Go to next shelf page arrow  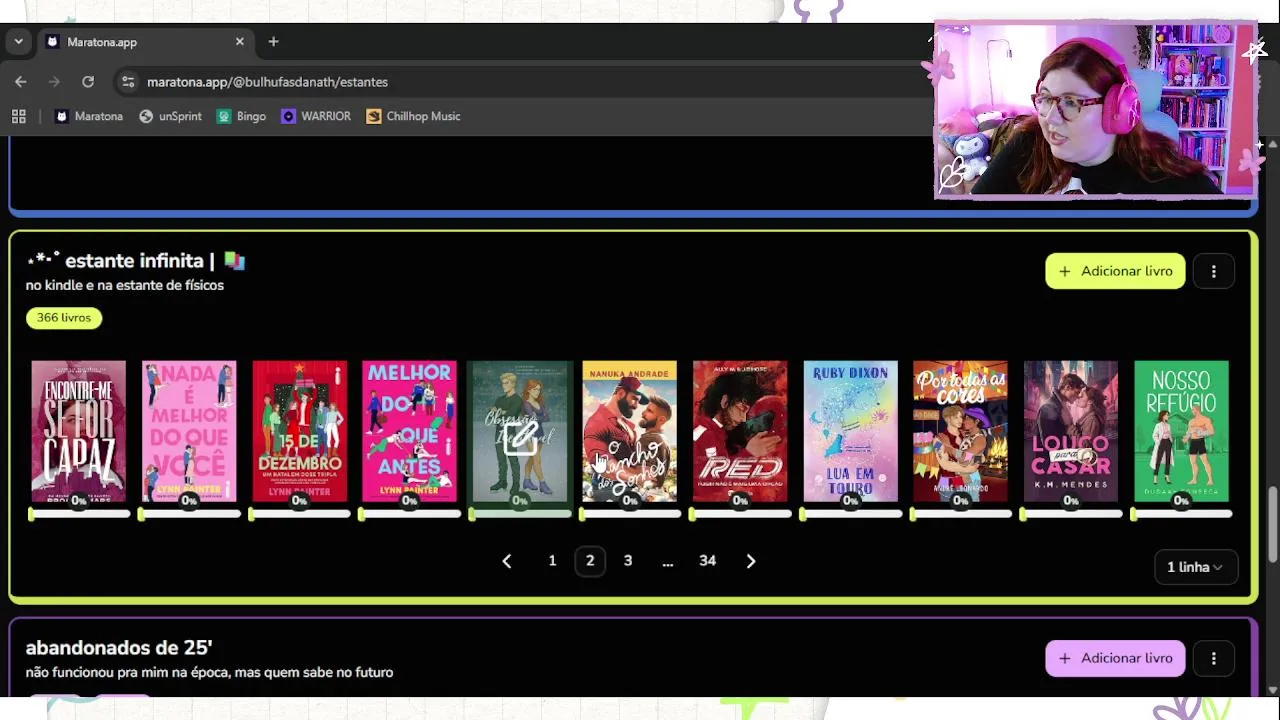[751, 561]
